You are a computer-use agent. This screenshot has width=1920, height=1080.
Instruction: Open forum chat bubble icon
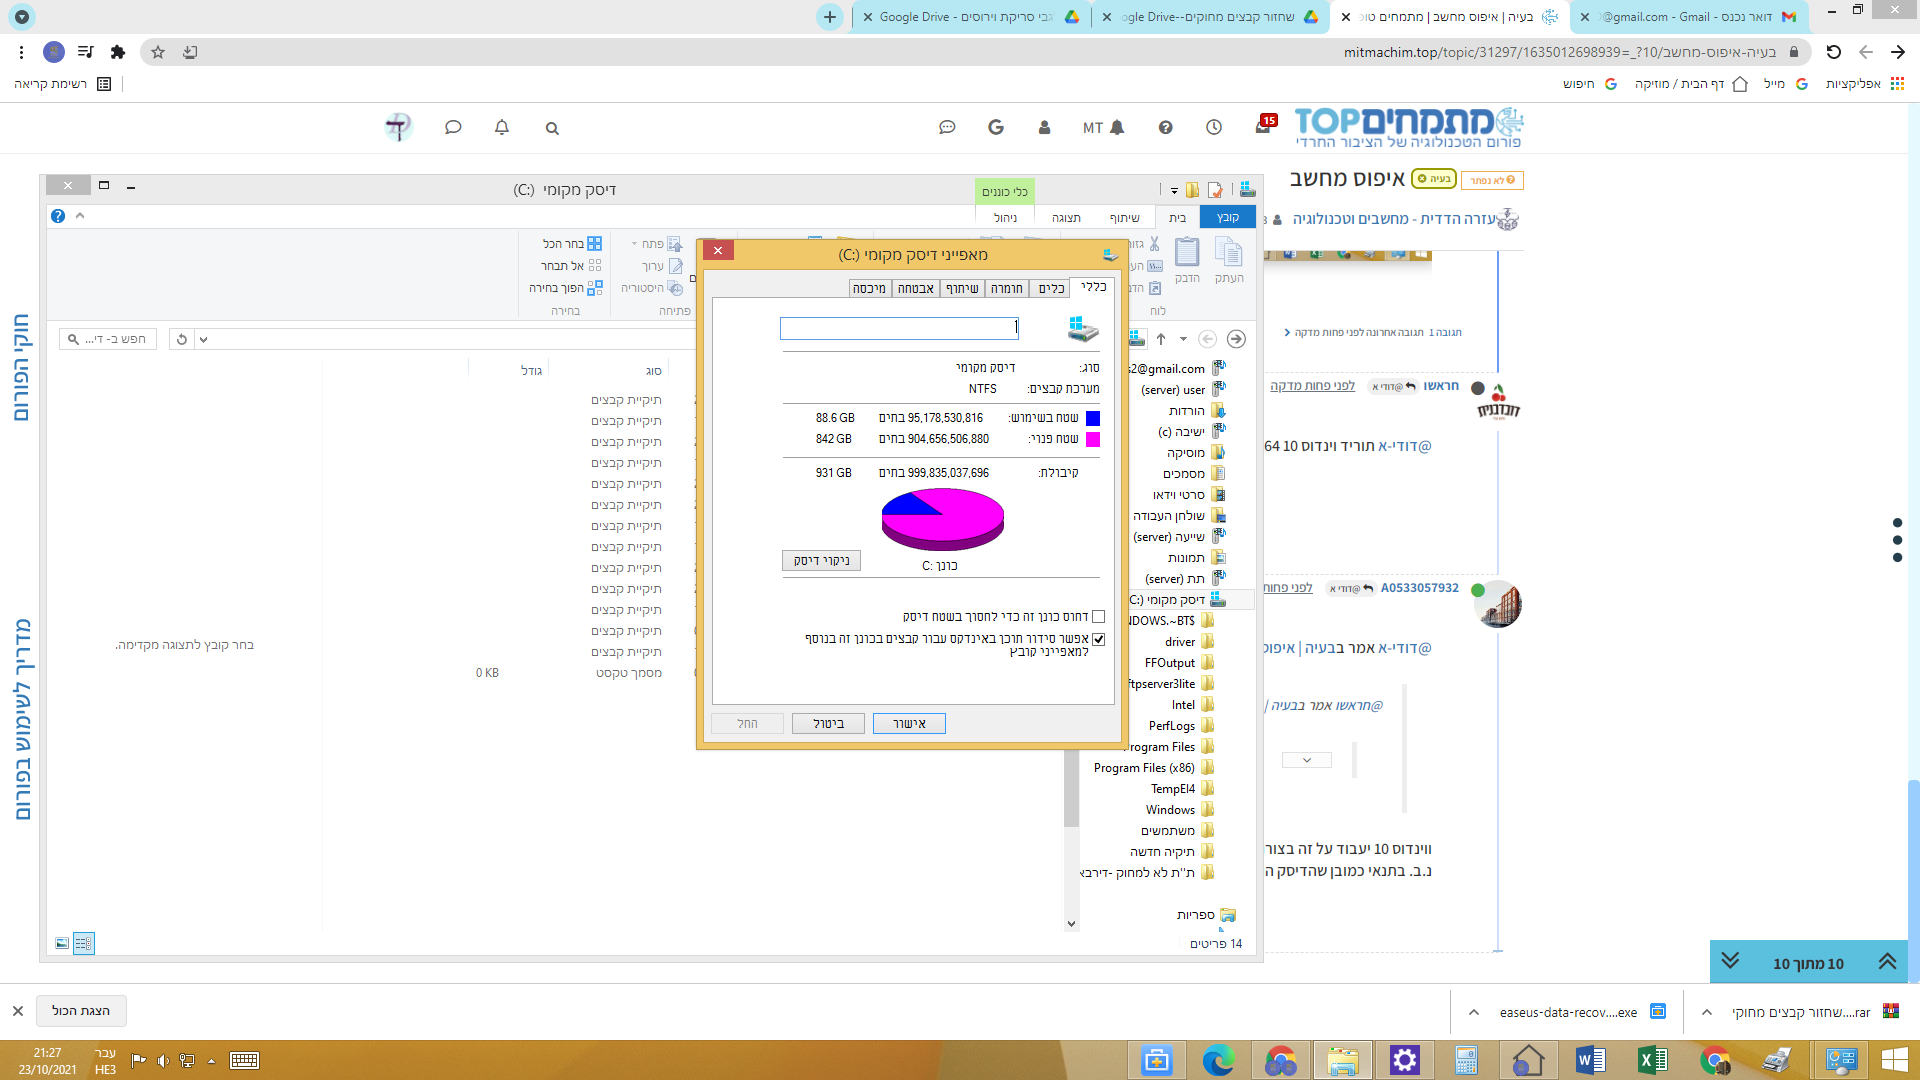point(453,128)
